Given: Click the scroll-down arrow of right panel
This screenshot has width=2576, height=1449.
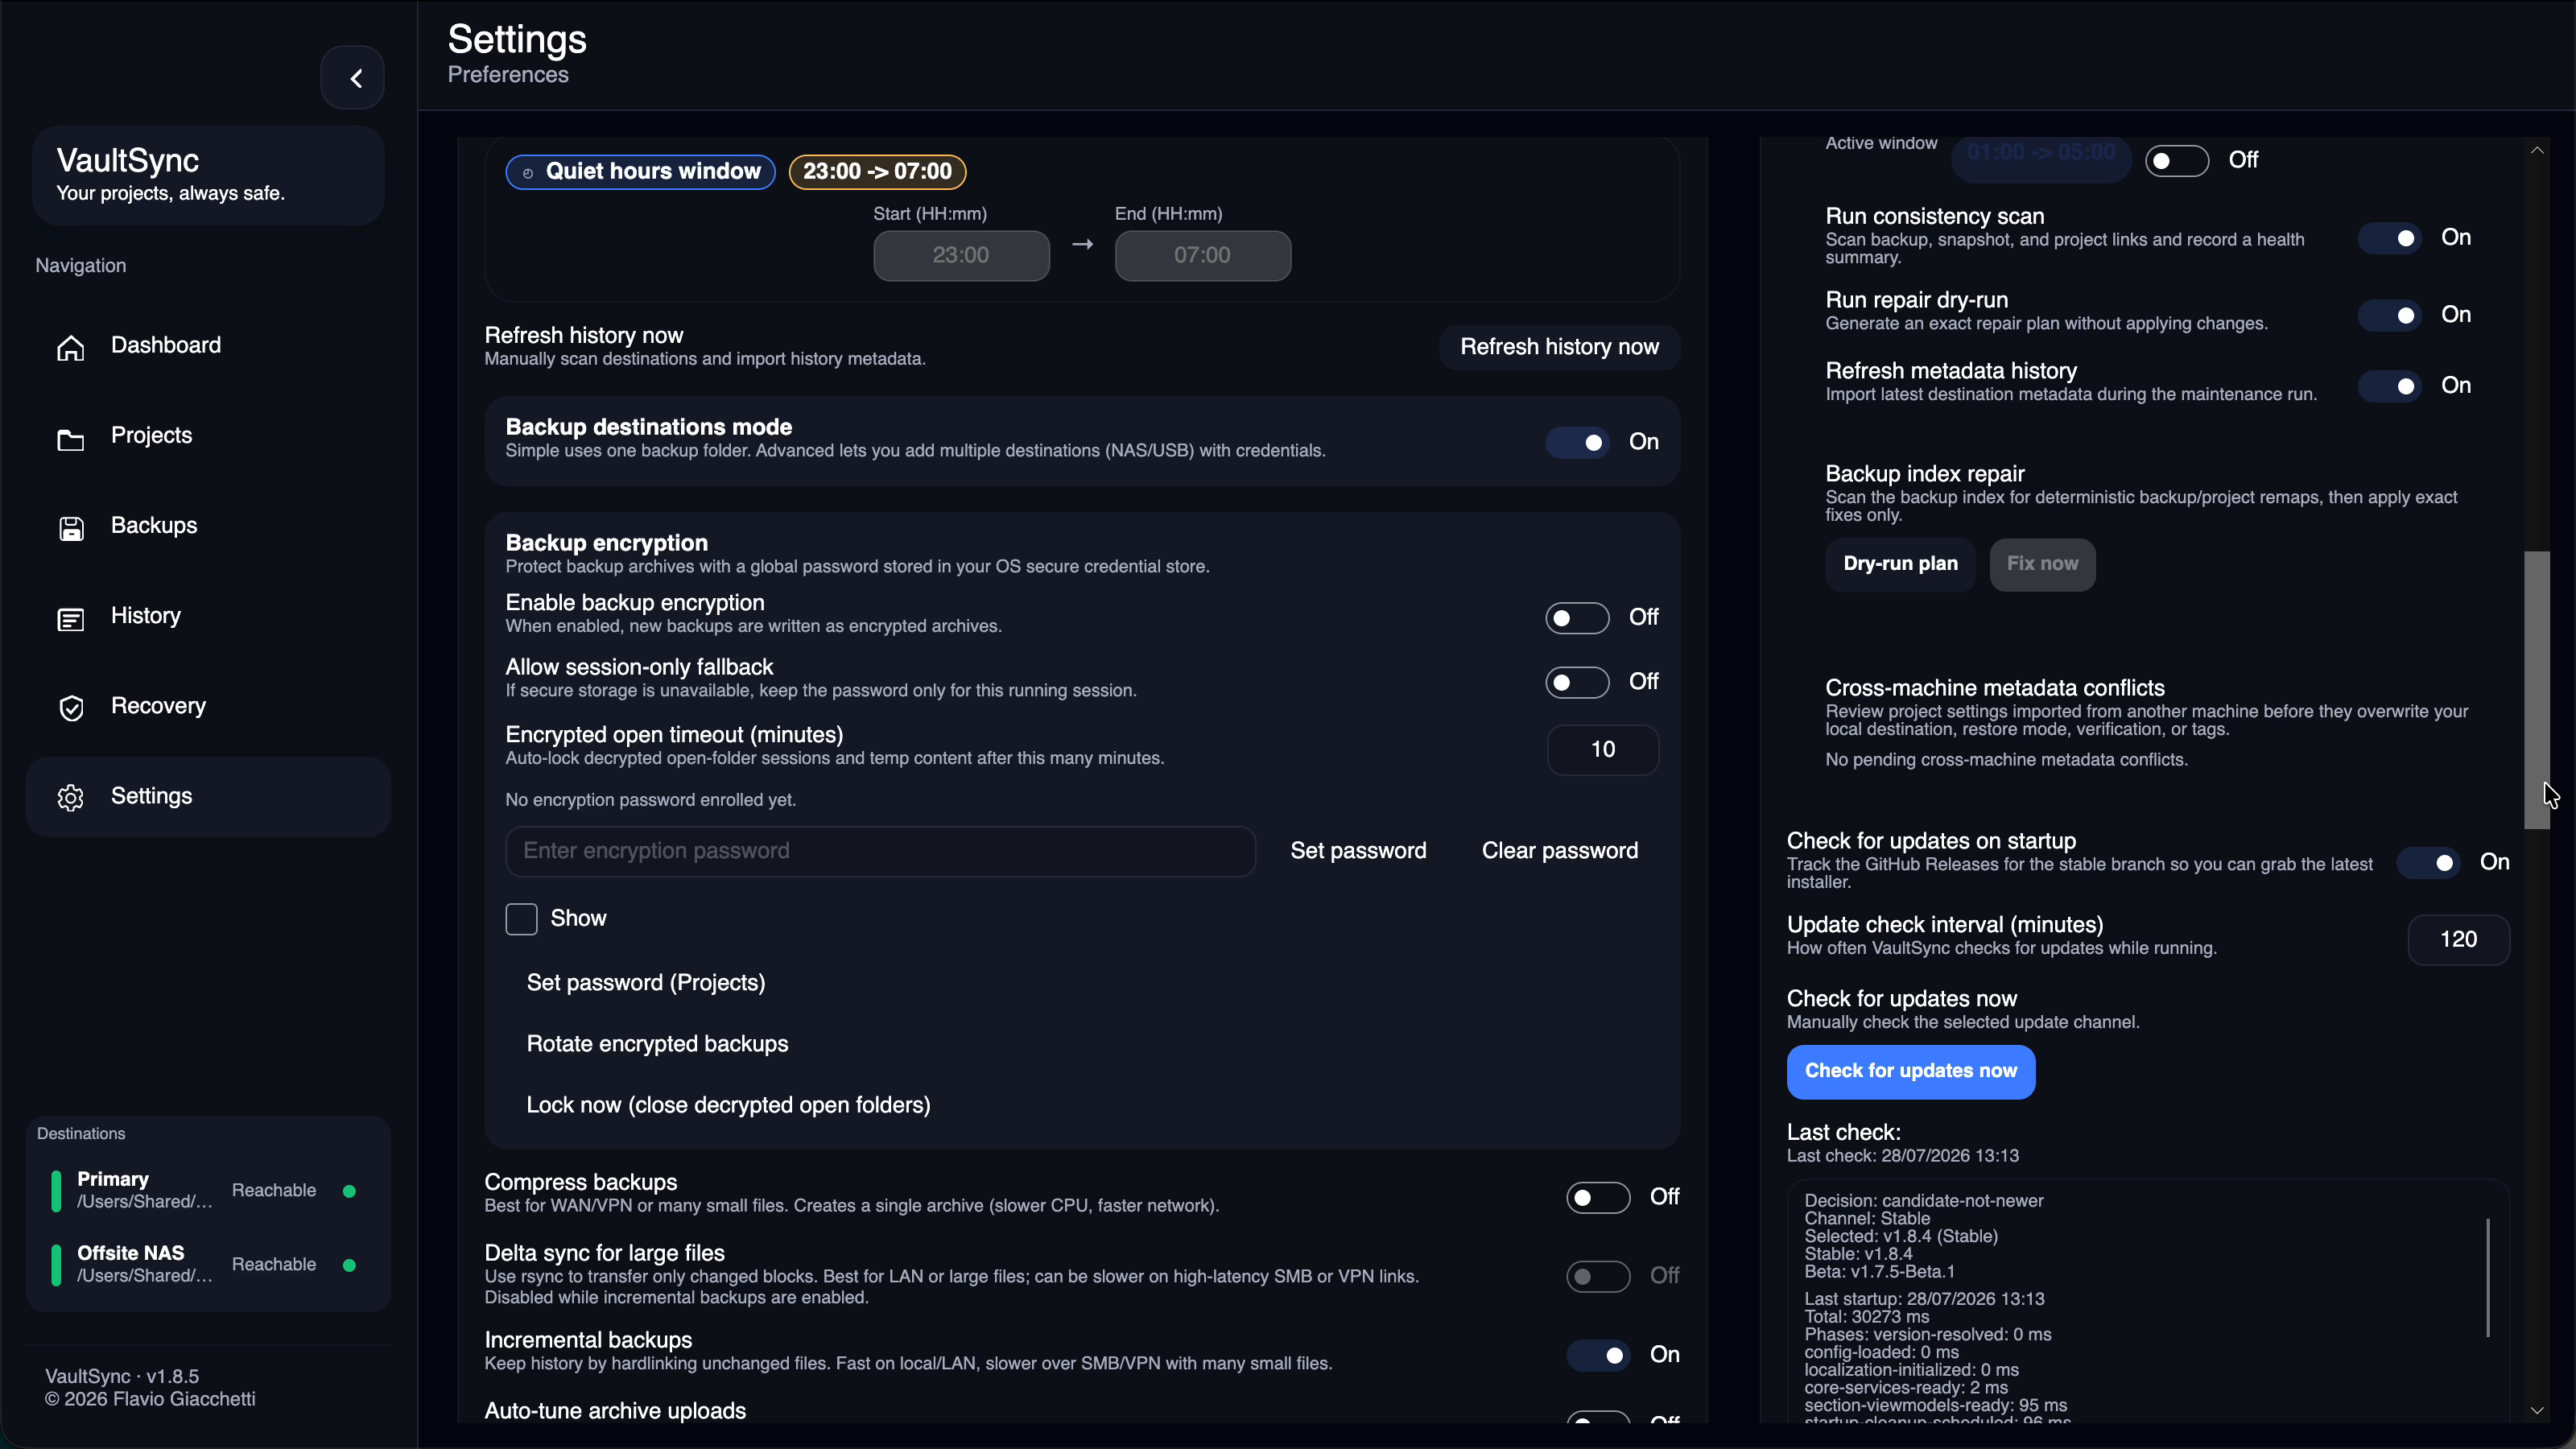Looking at the screenshot, I should pos(2537,1410).
